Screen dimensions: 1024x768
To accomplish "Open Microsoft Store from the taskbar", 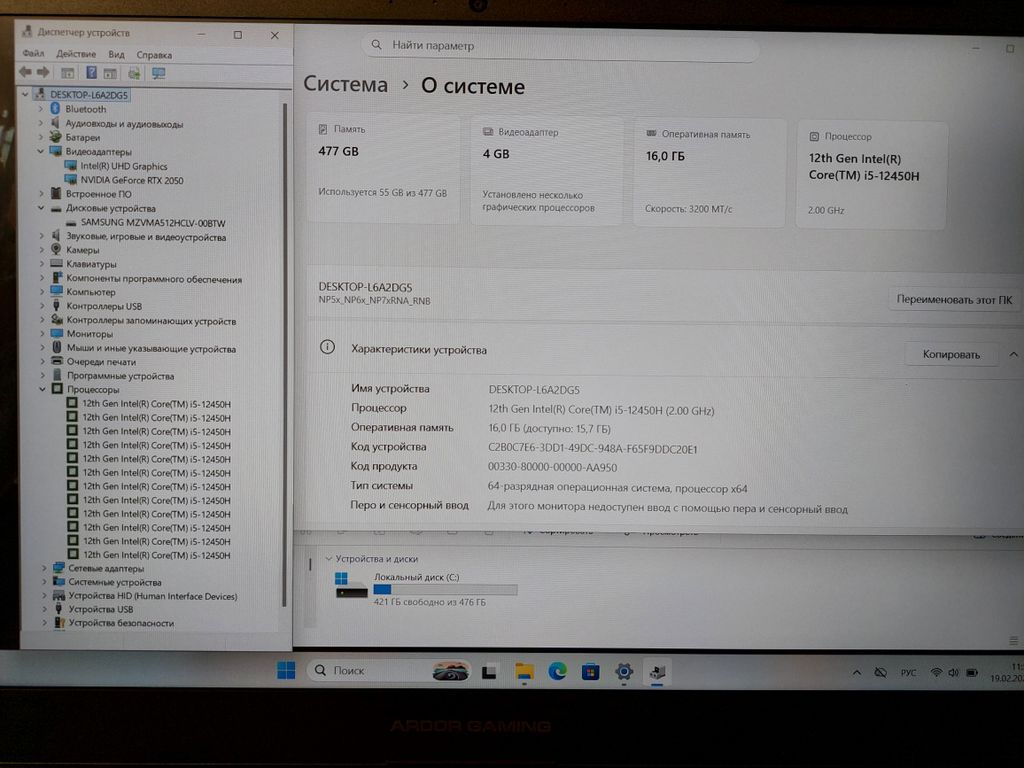I will 590,671.
